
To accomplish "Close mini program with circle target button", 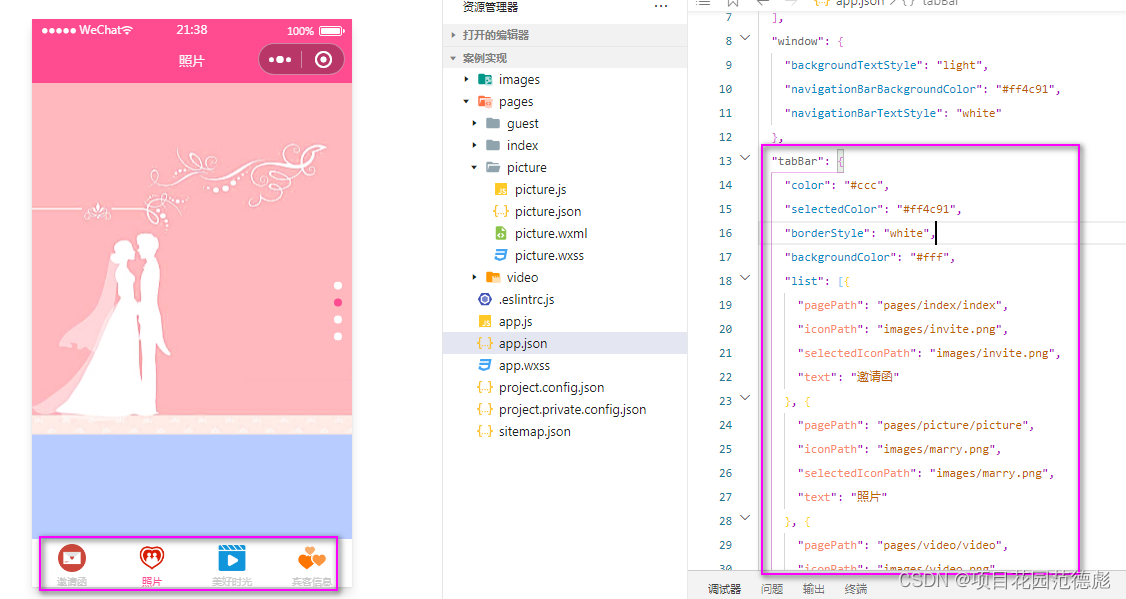I will (x=323, y=60).
